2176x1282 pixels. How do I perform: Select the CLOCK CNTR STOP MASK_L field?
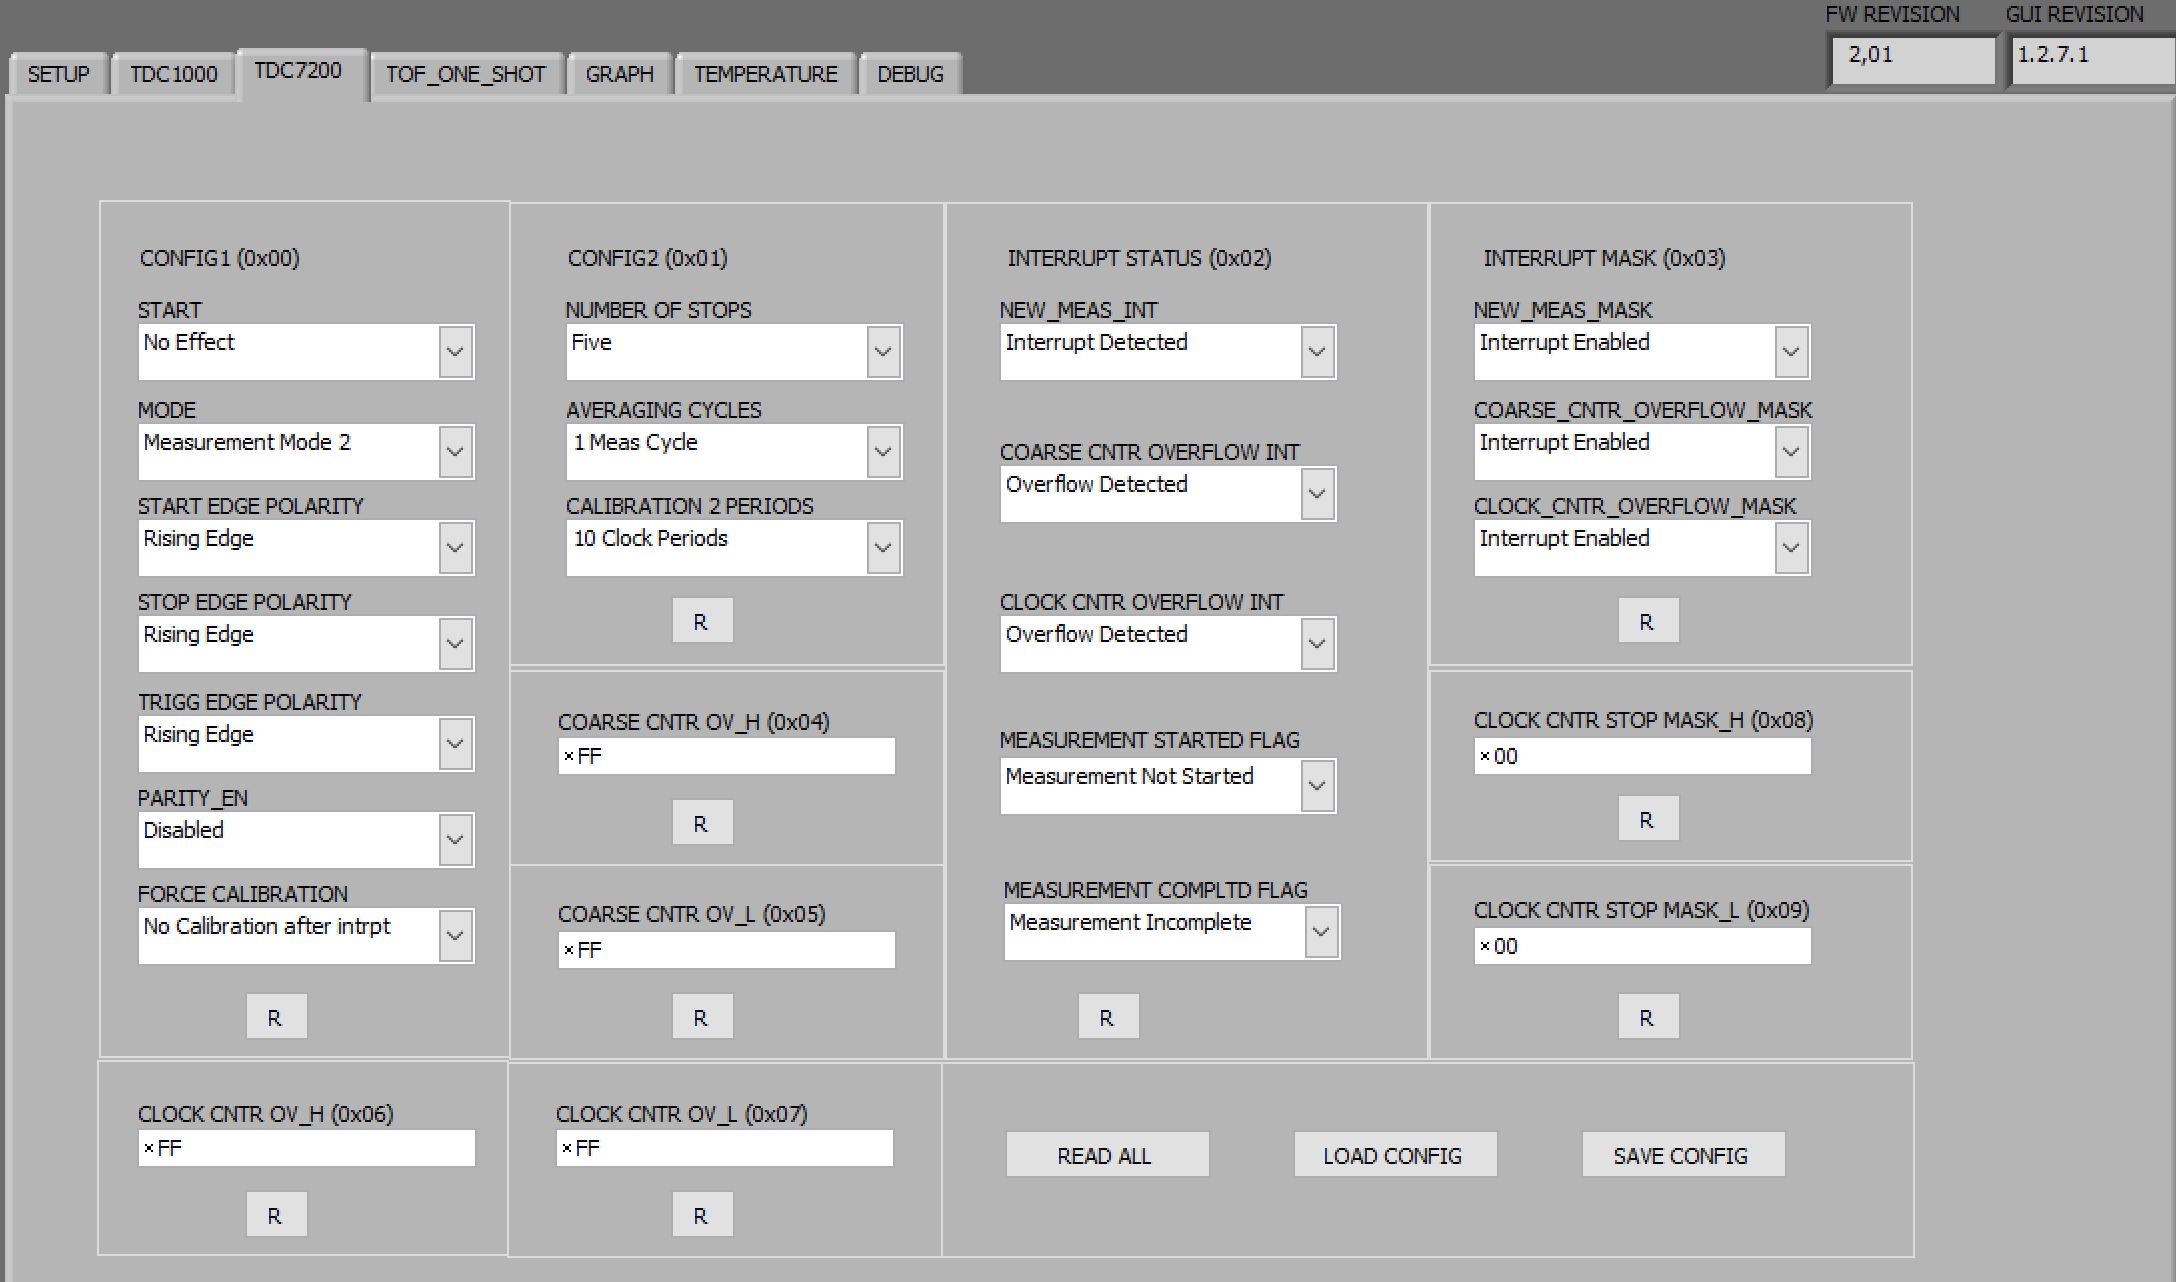click(1641, 946)
